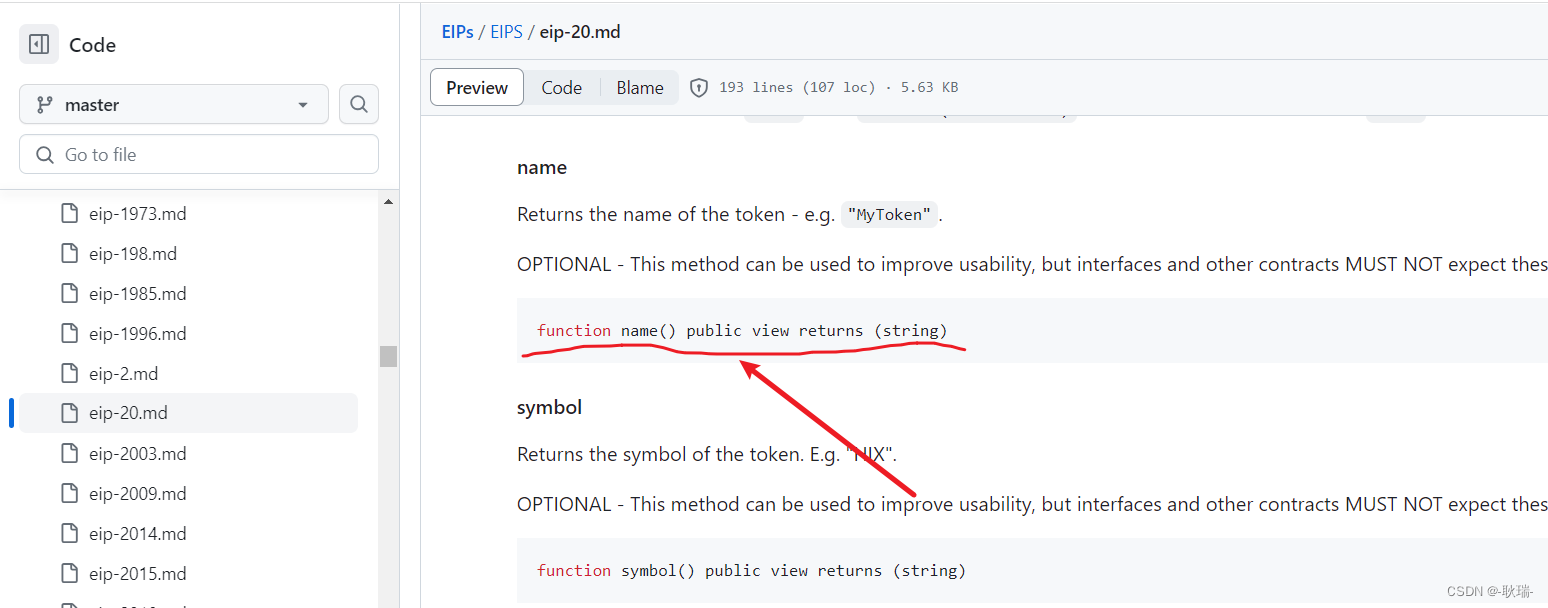Image resolution: width=1548 pixels, height=608 pixels.
Task: Click the document icon beside eip-1973.md
Action: click(x=69, y=213)
